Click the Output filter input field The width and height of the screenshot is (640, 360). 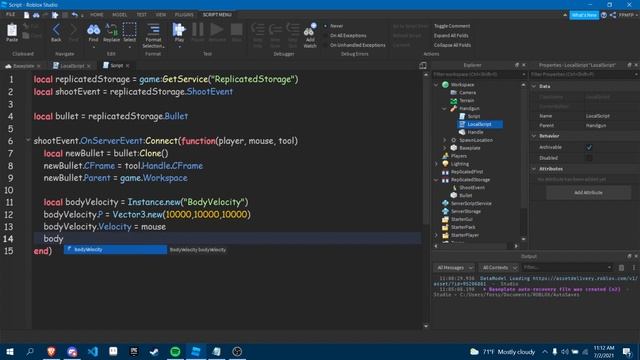567,268
